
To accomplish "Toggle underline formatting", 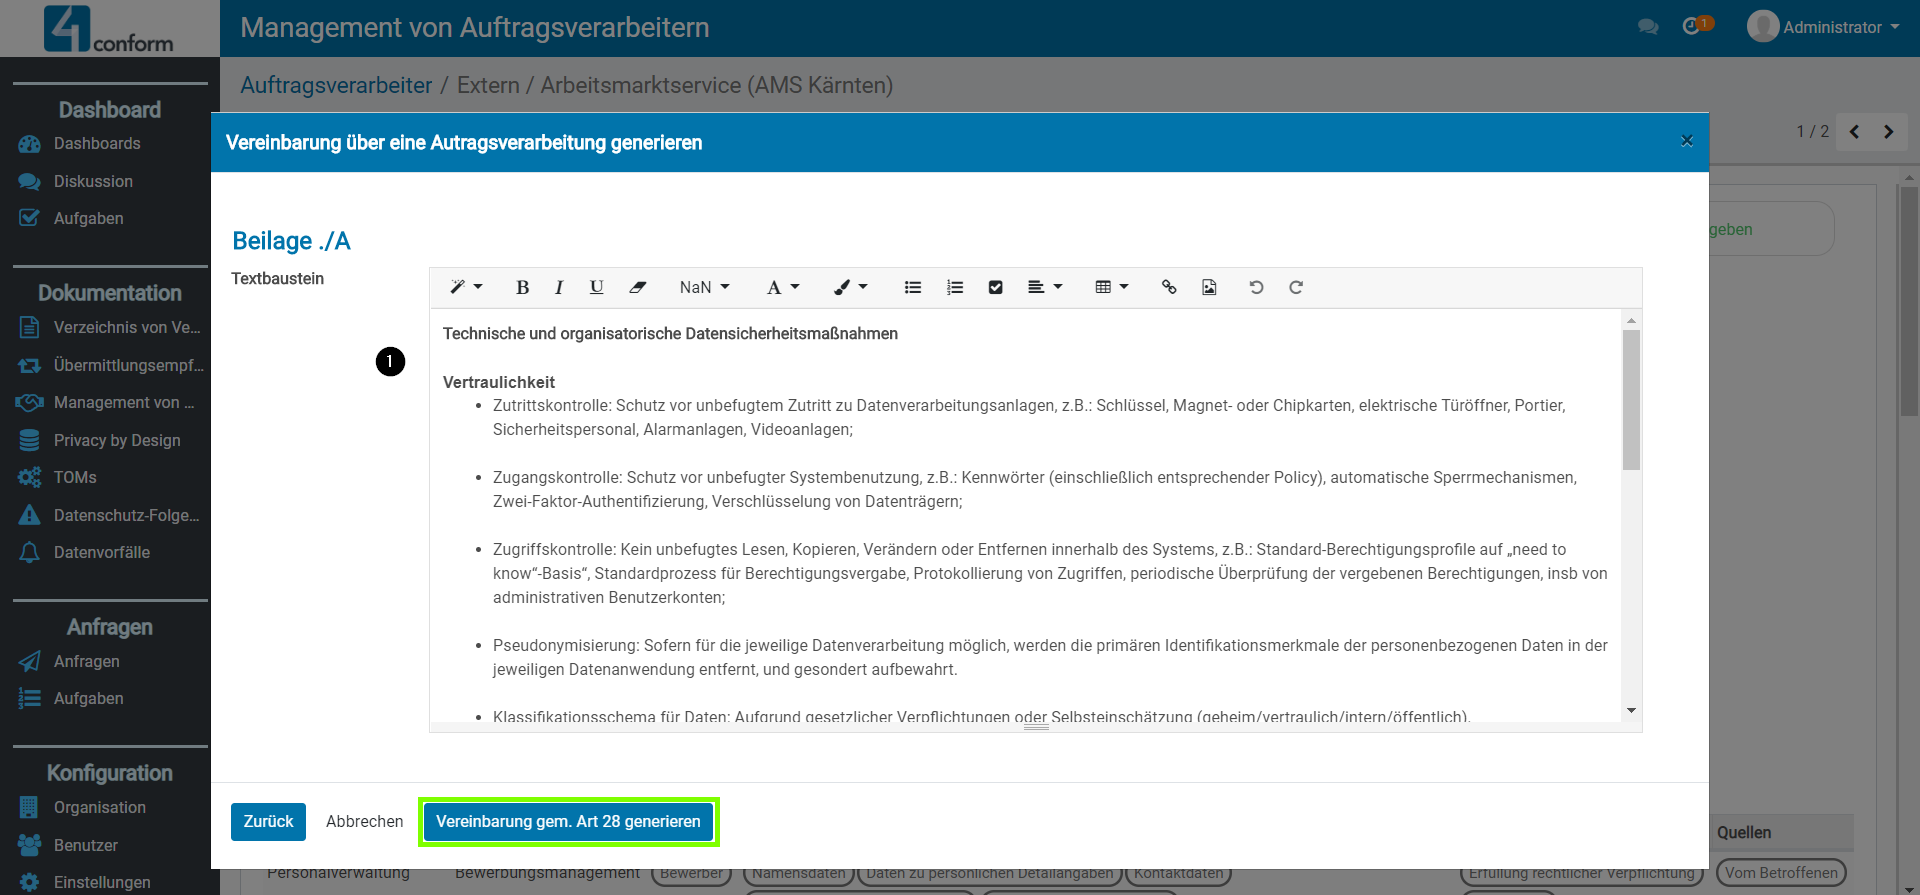I will [596, 288].
